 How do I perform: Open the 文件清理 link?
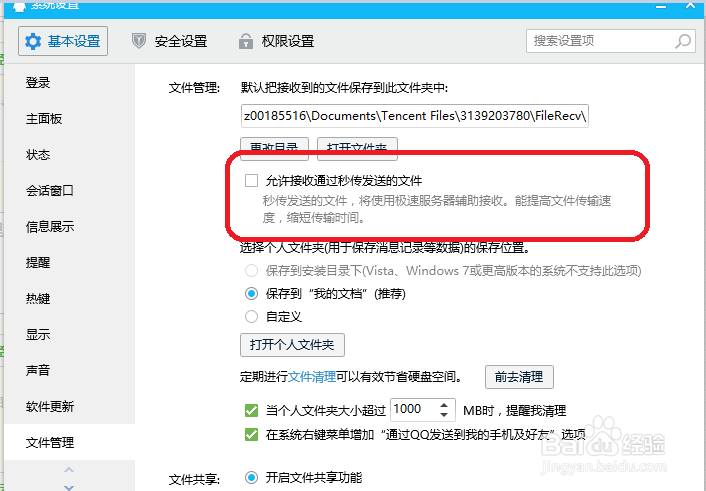coord(312,377)
